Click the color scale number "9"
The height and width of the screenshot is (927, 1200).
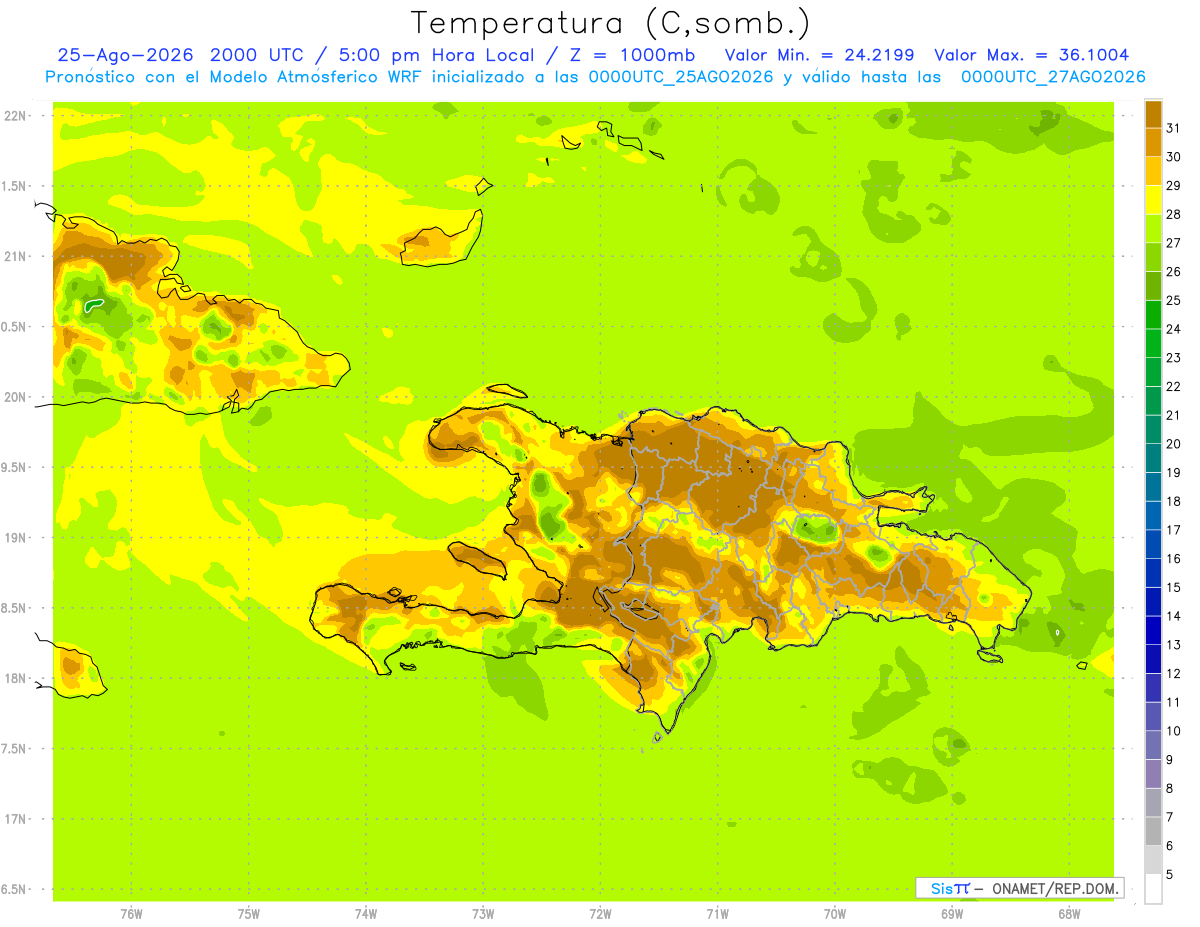click(1170, 760)
